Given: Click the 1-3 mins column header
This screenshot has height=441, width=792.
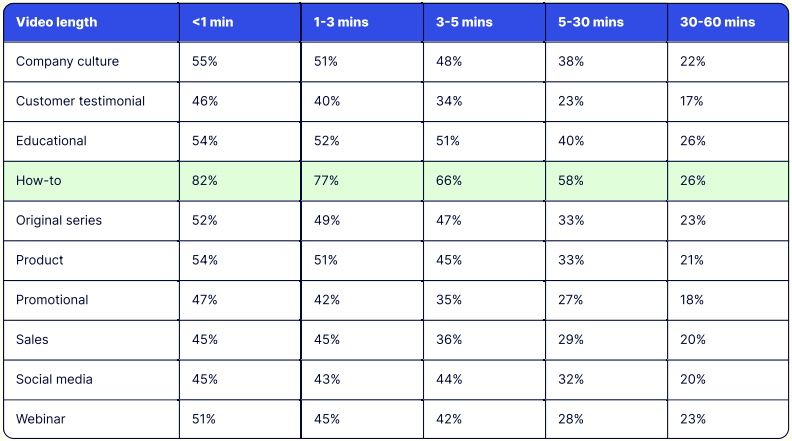Looking at the screenshot, I should [339, 22].
